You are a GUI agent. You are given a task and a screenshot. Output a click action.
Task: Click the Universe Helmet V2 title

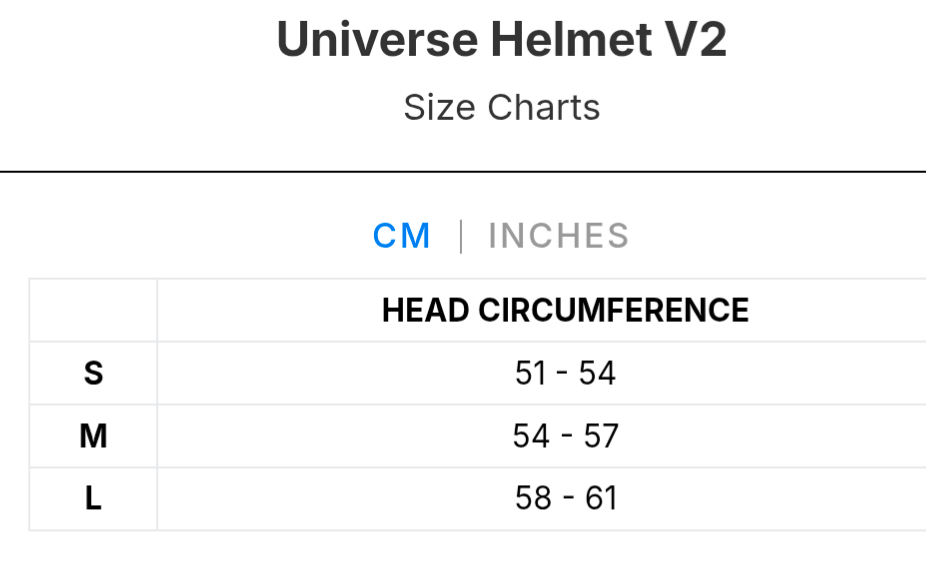point(501,41)
